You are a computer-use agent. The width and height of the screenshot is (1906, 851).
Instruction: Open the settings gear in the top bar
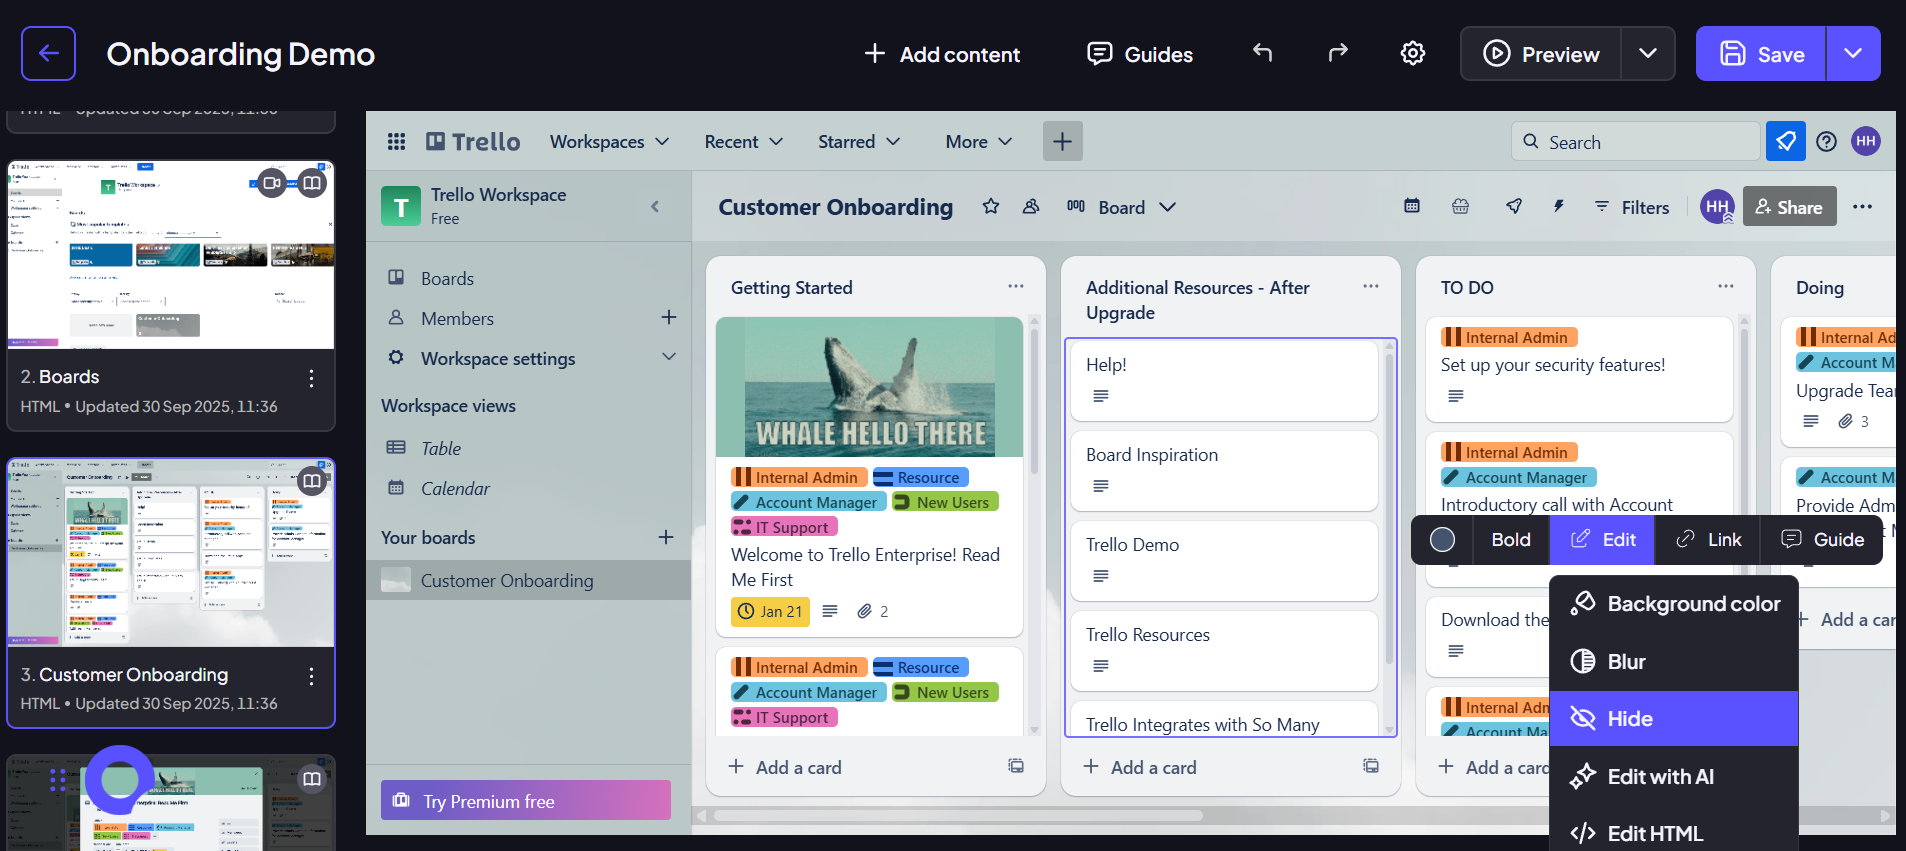click(1412, 53)
